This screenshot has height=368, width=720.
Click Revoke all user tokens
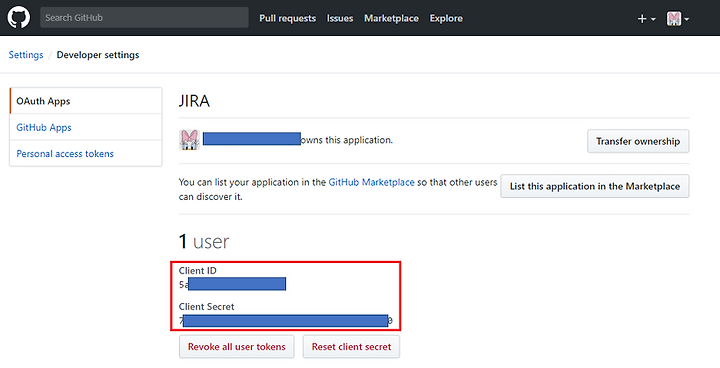pyautogui.click(x=236, y=347)
